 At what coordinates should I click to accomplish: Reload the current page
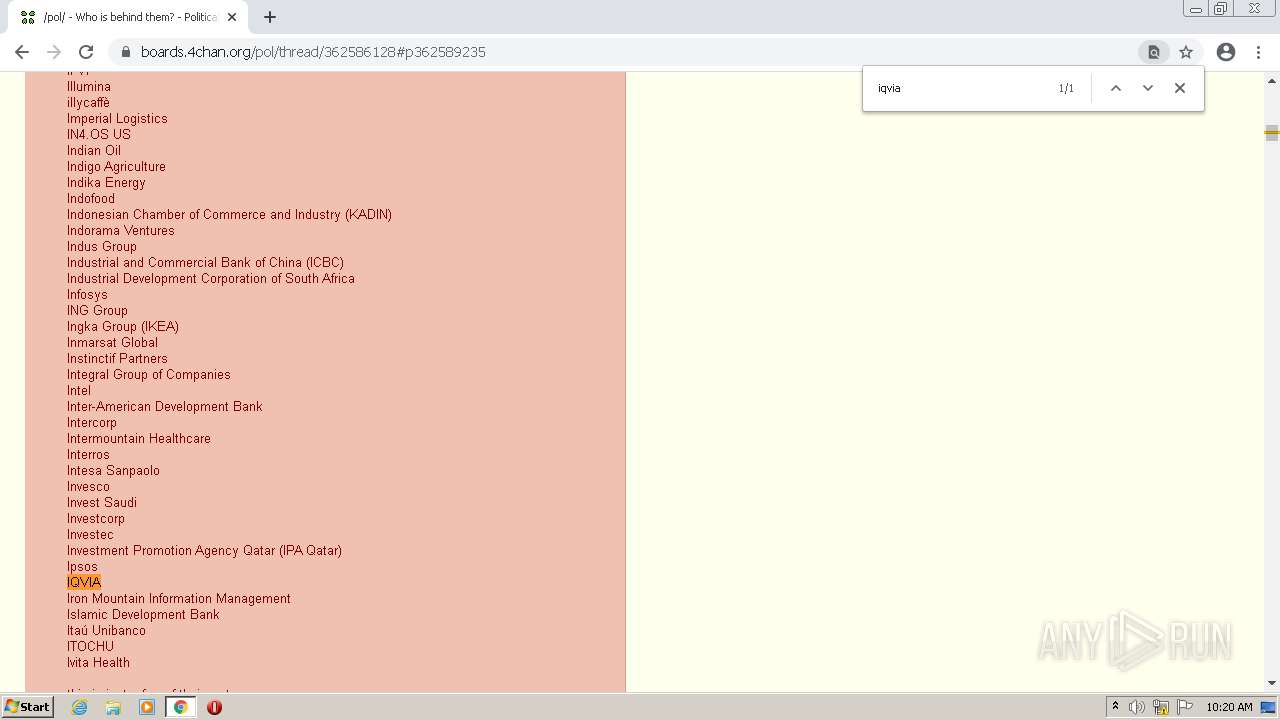point(86,52)
